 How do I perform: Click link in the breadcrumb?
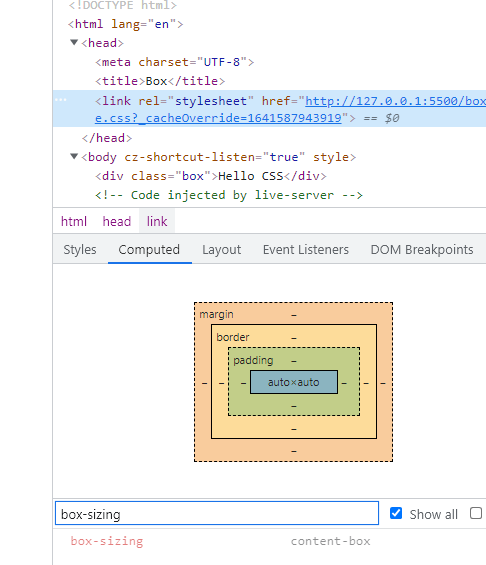coord(157,221)
